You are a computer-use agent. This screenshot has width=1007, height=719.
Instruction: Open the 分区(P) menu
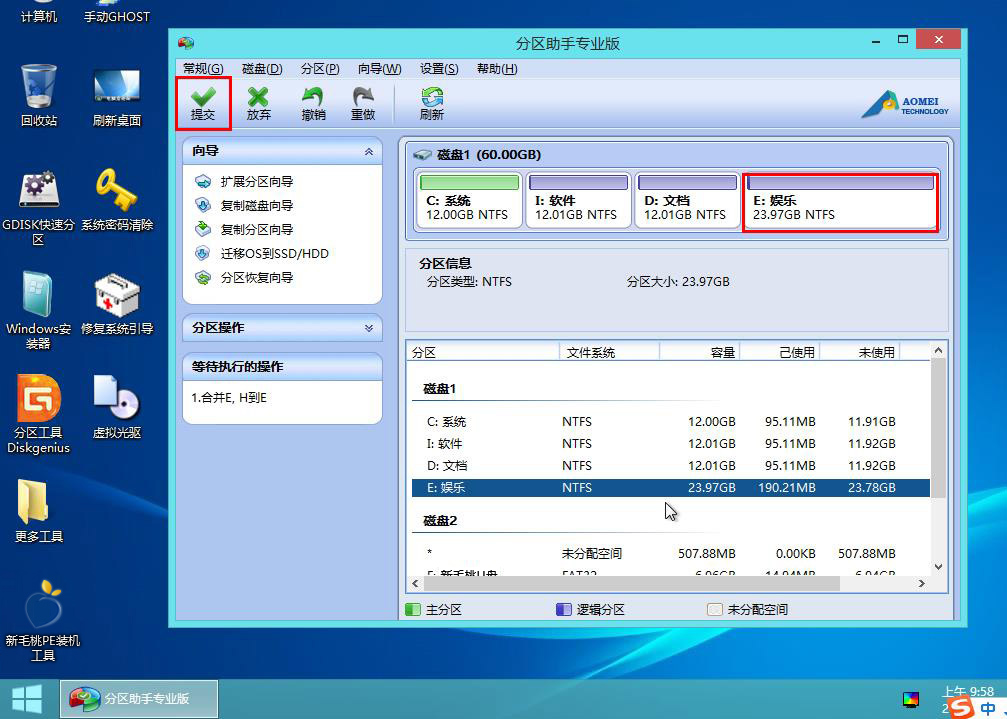(320, 69)
